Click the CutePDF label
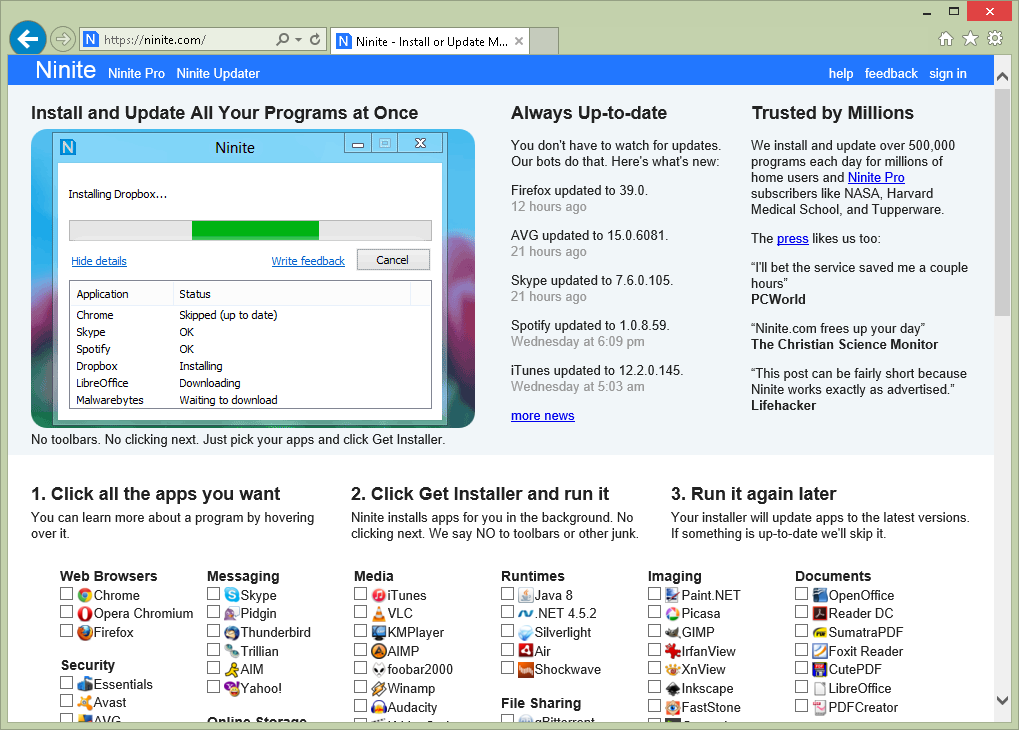 (855, 670)
